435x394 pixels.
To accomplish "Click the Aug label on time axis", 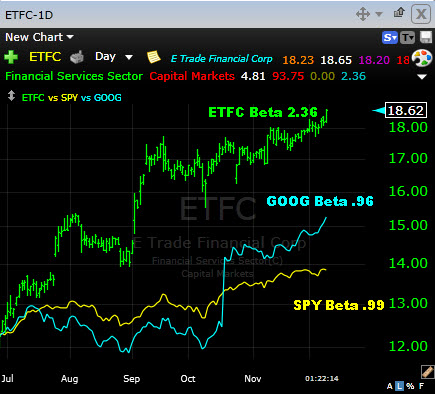I will tap(69, 379).
